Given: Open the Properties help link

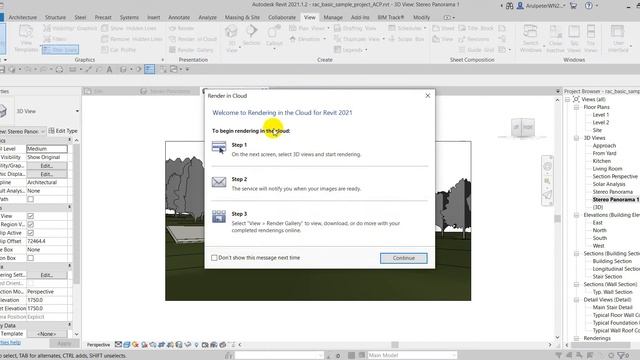Looking at the screenshot, I should [10, 342].
